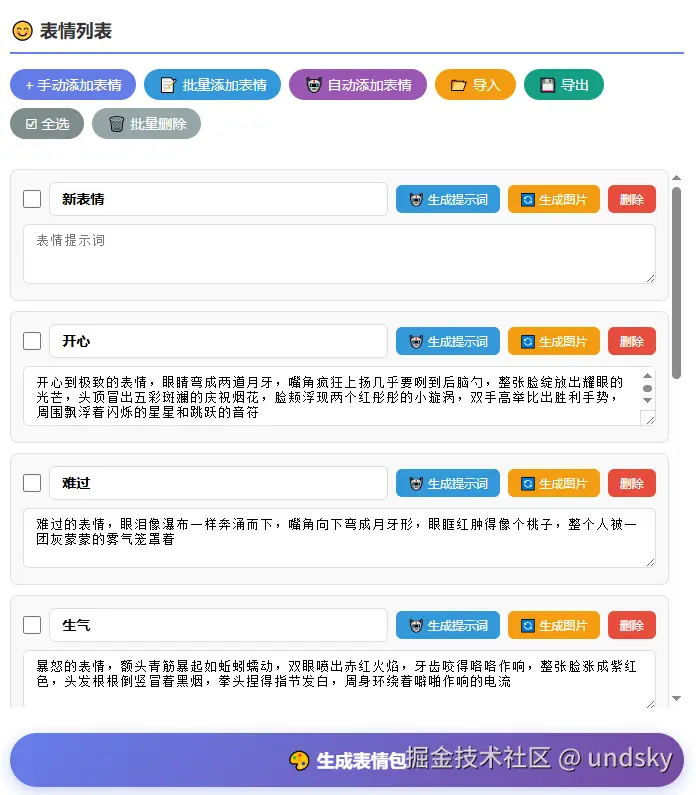This screenshot has width=696, height=795.
Task: Click the 导入 folder button
Action: 475,85
